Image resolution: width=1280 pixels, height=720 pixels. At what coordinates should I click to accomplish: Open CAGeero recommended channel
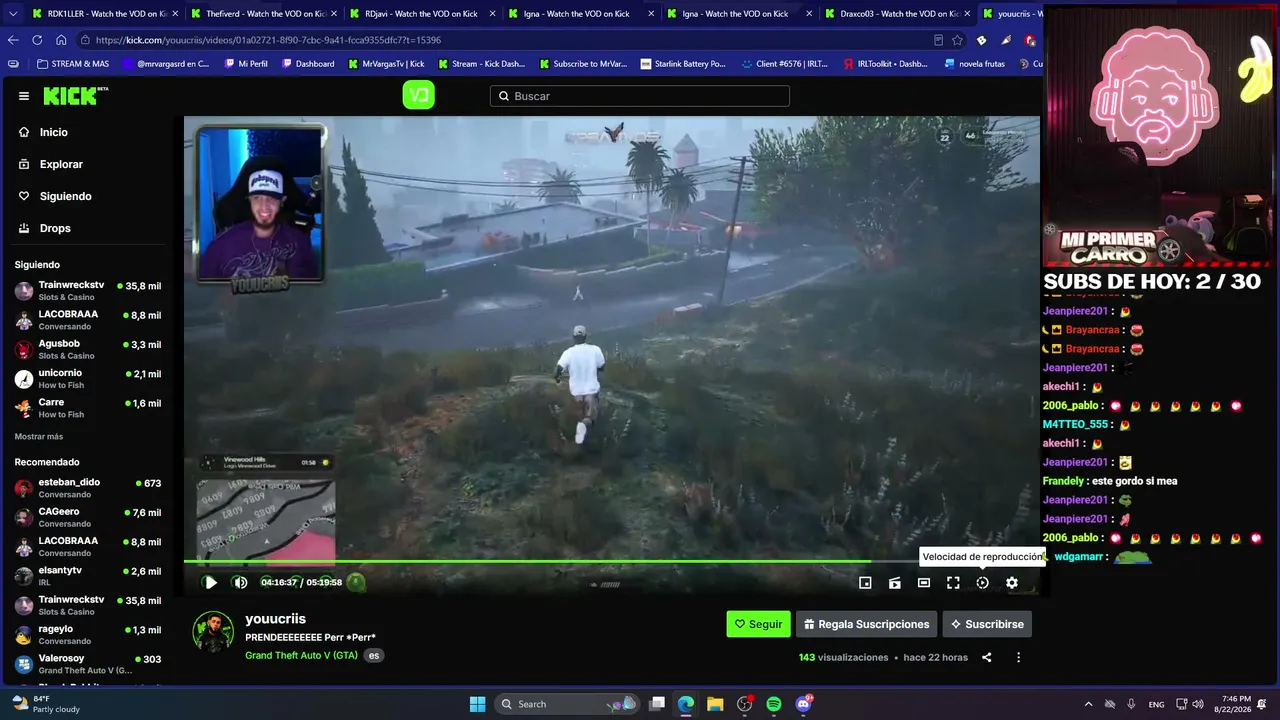88,516
